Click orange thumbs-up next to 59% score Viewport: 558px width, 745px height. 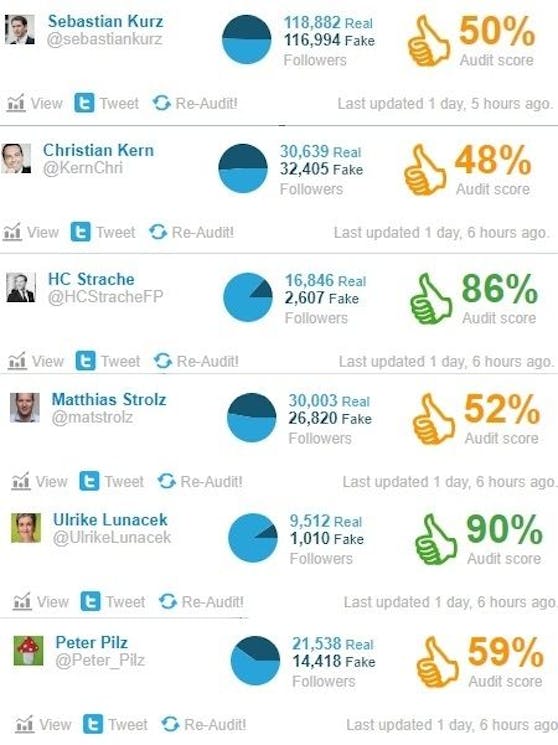[x=437, y=662]
